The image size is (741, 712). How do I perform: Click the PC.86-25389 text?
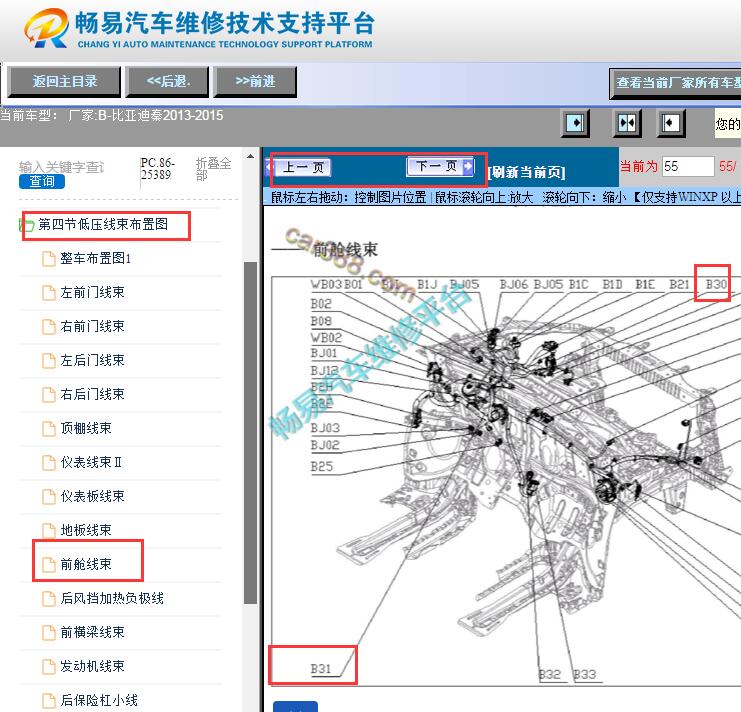point(157,169)
